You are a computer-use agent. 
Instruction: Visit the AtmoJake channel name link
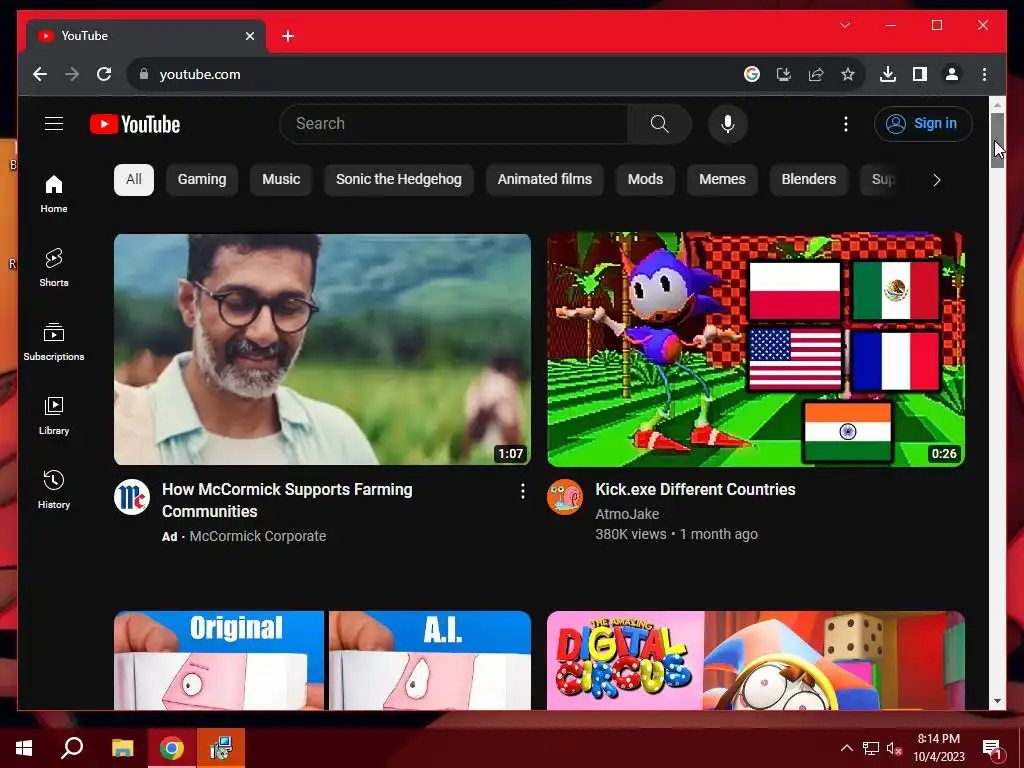pyautogui.click(x=627, y=514)
